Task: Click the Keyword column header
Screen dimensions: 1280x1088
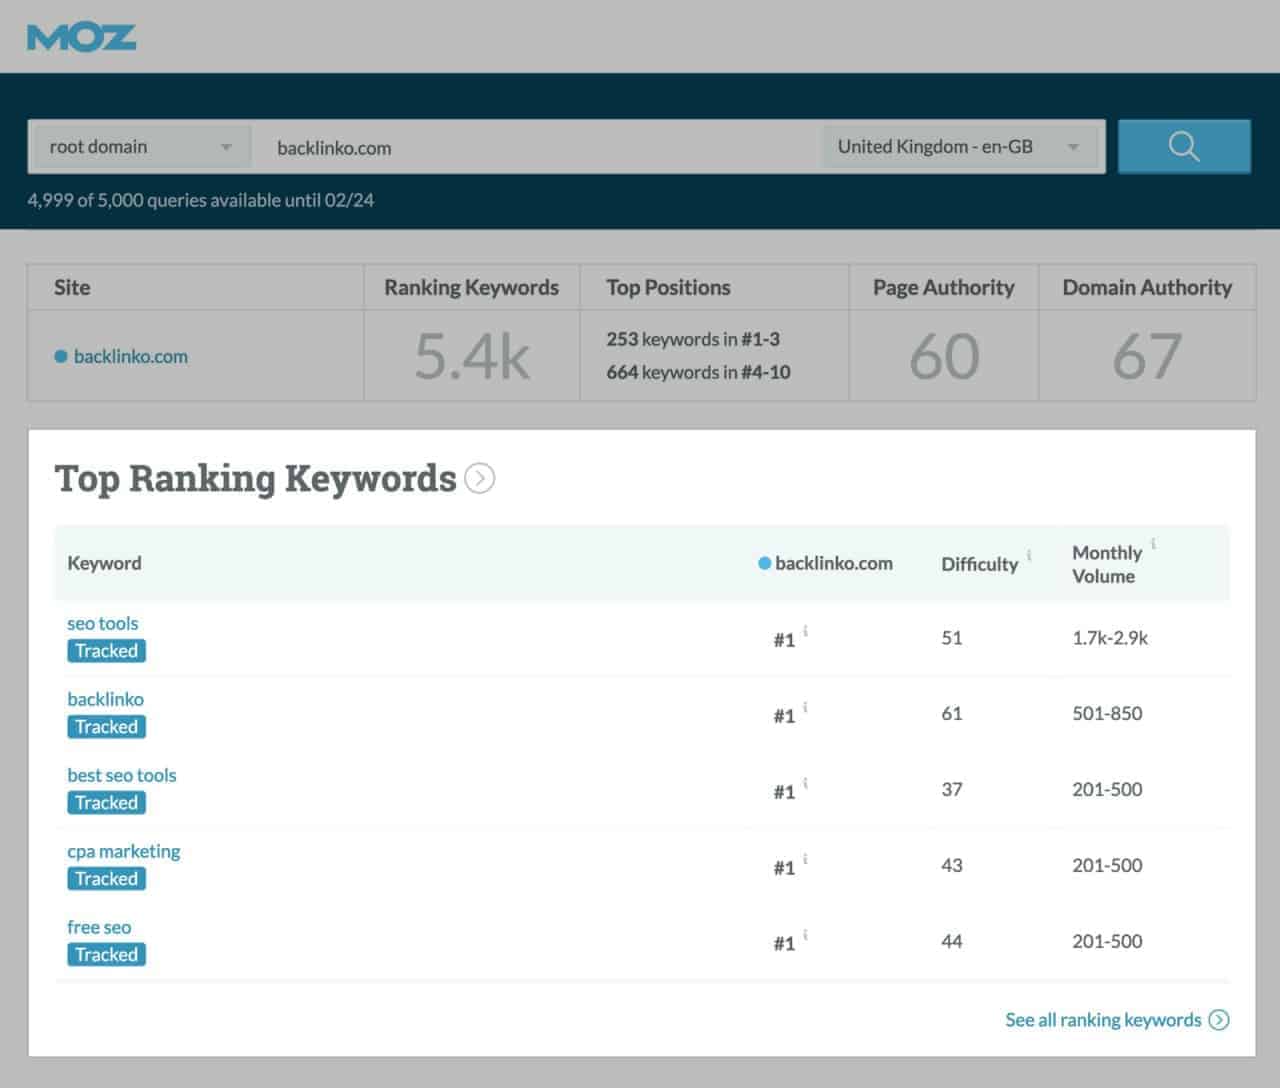Action: [104, 563]
